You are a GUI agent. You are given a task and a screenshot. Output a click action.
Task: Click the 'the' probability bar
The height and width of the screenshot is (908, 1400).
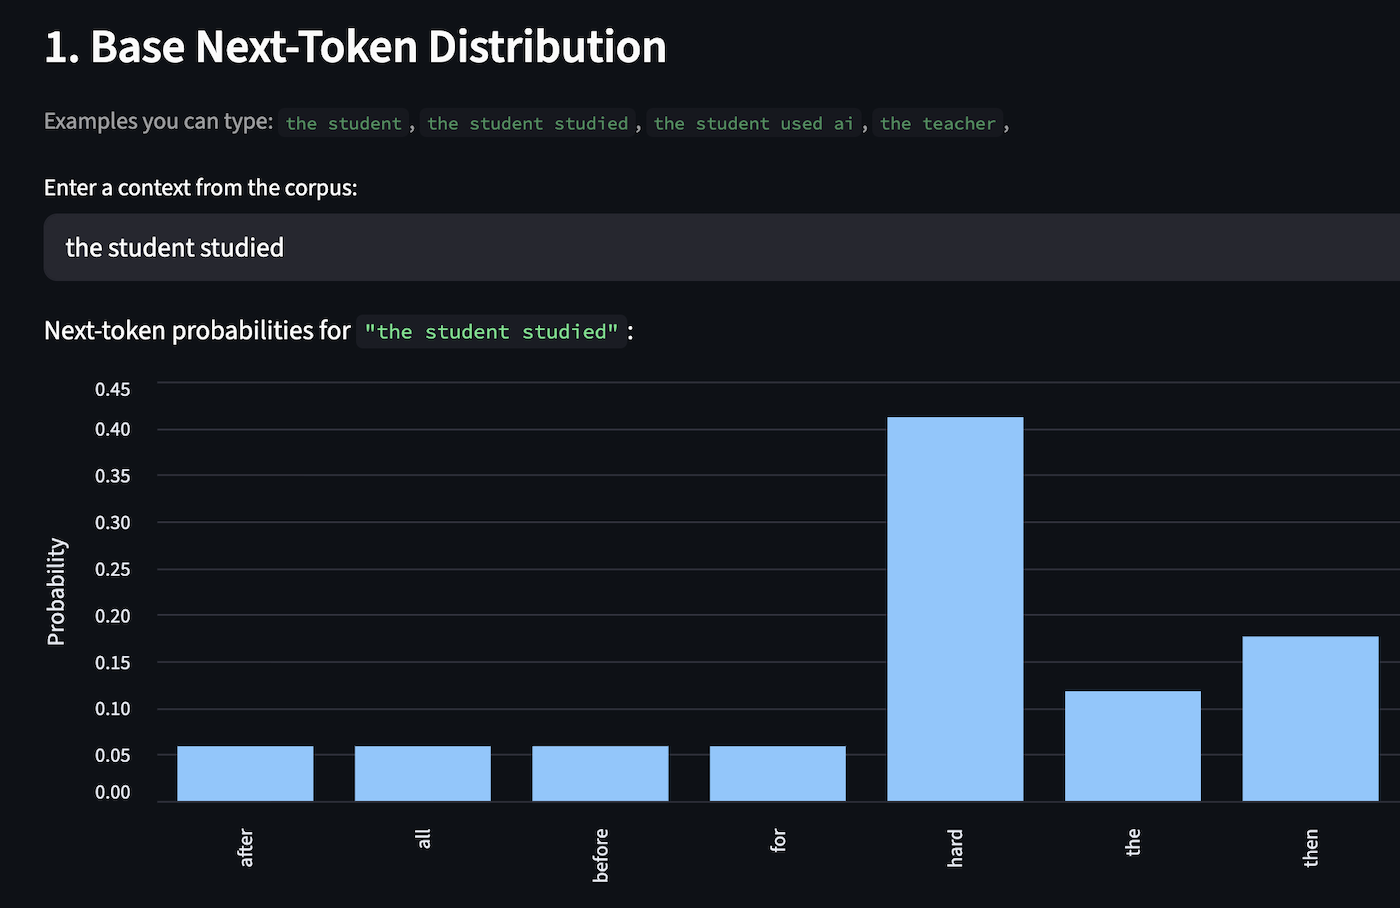point(1132,745)
